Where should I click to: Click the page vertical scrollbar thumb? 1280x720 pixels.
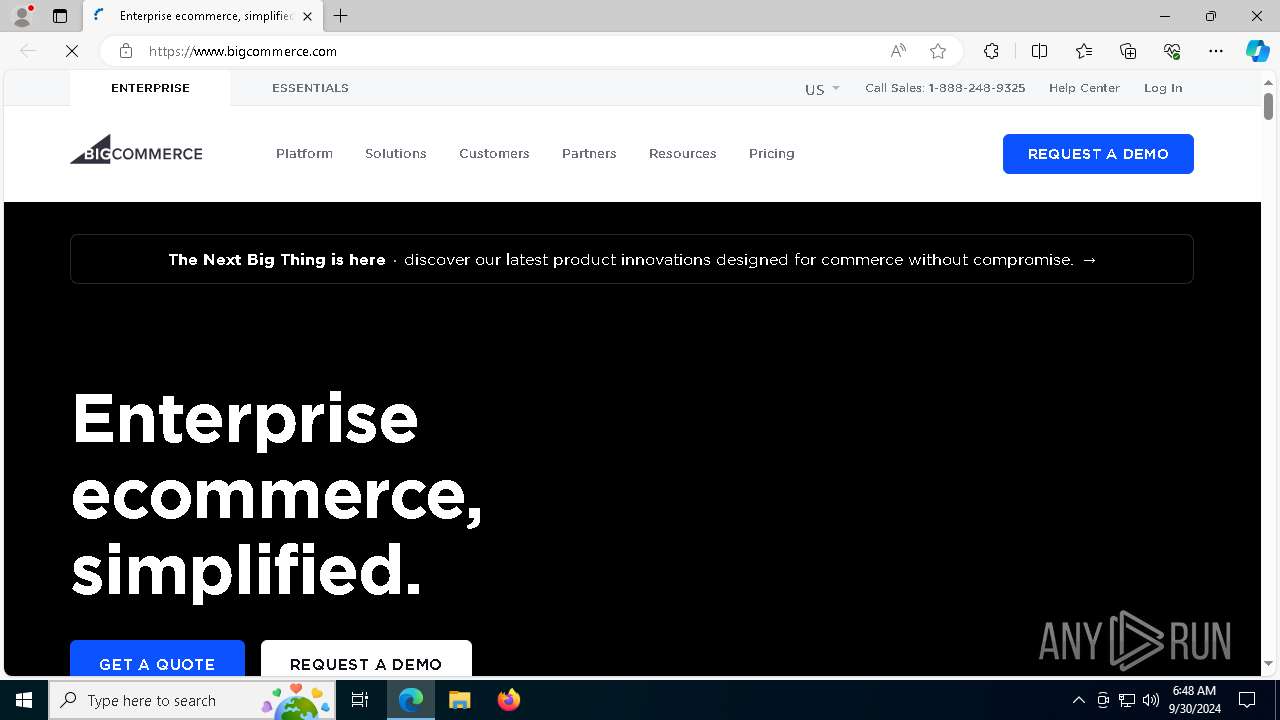click(1268, 105)
